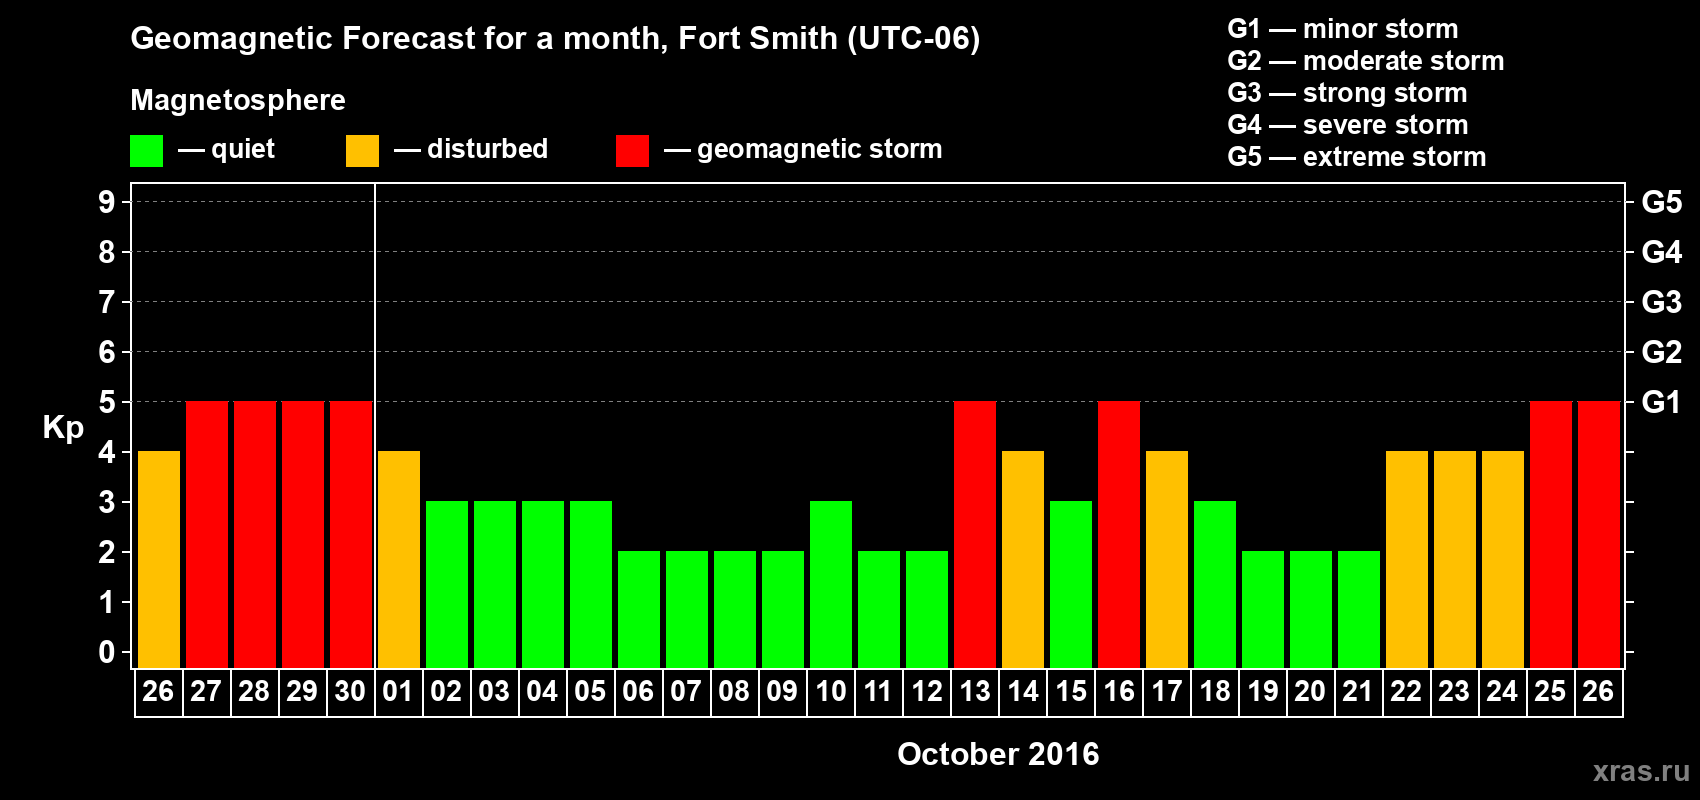Click the G2 label on right axis
This screenshot has width=1700, height=800.
click(1661, 352)
